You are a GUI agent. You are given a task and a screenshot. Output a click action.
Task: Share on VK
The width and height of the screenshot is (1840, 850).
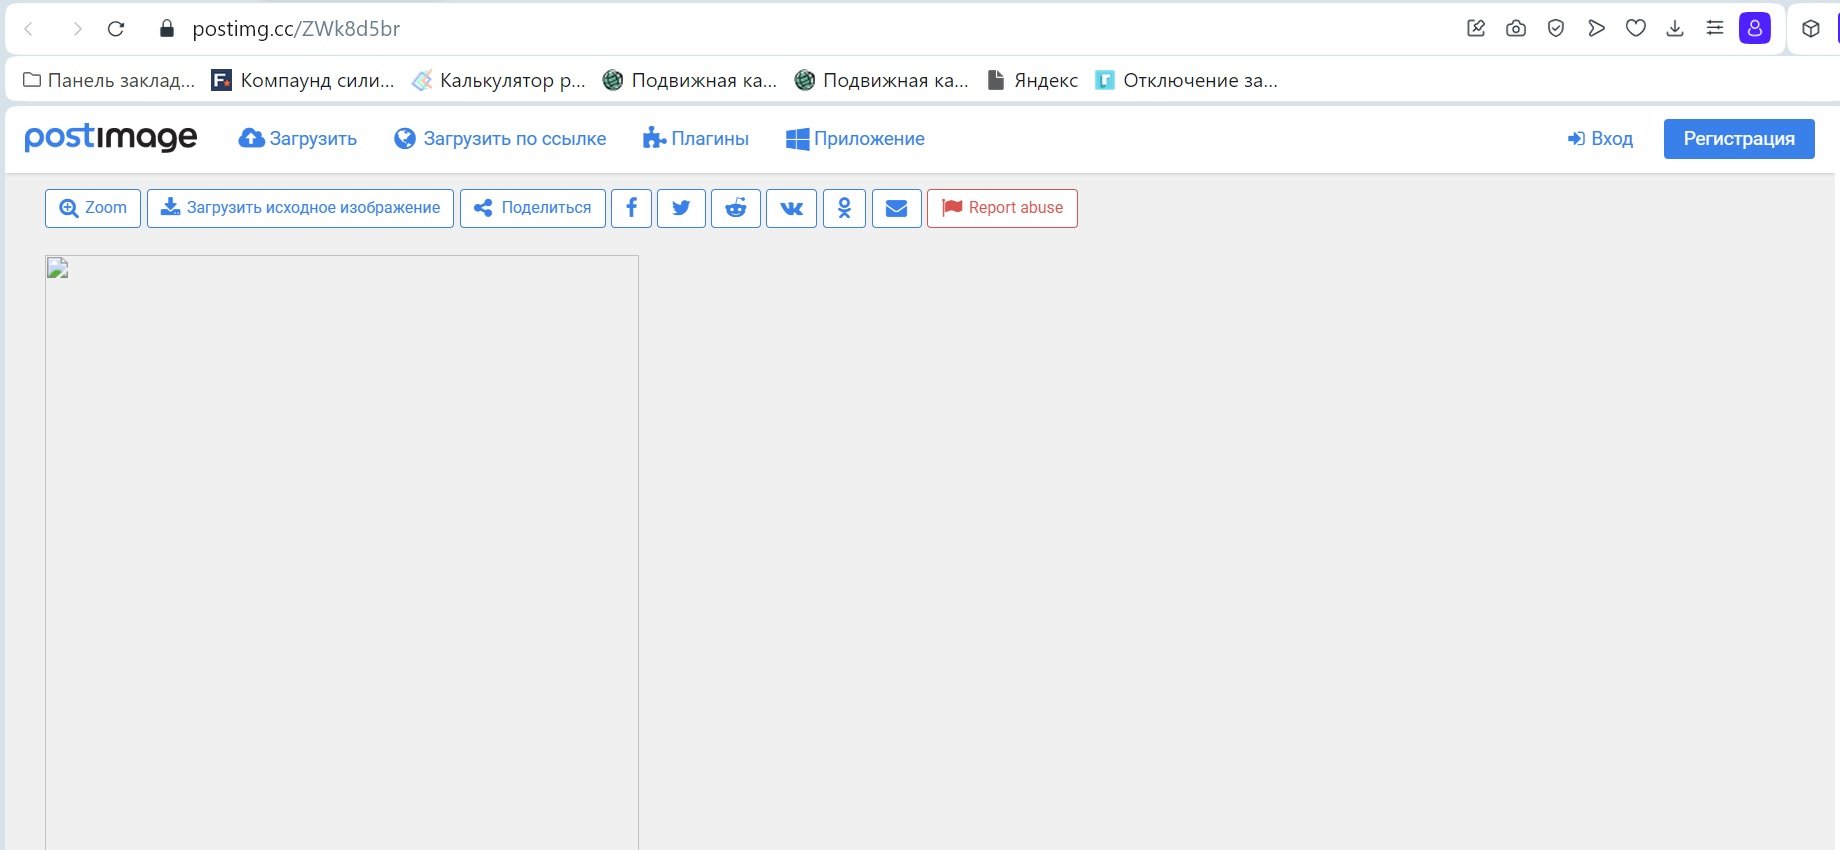[x=791, y=208]
